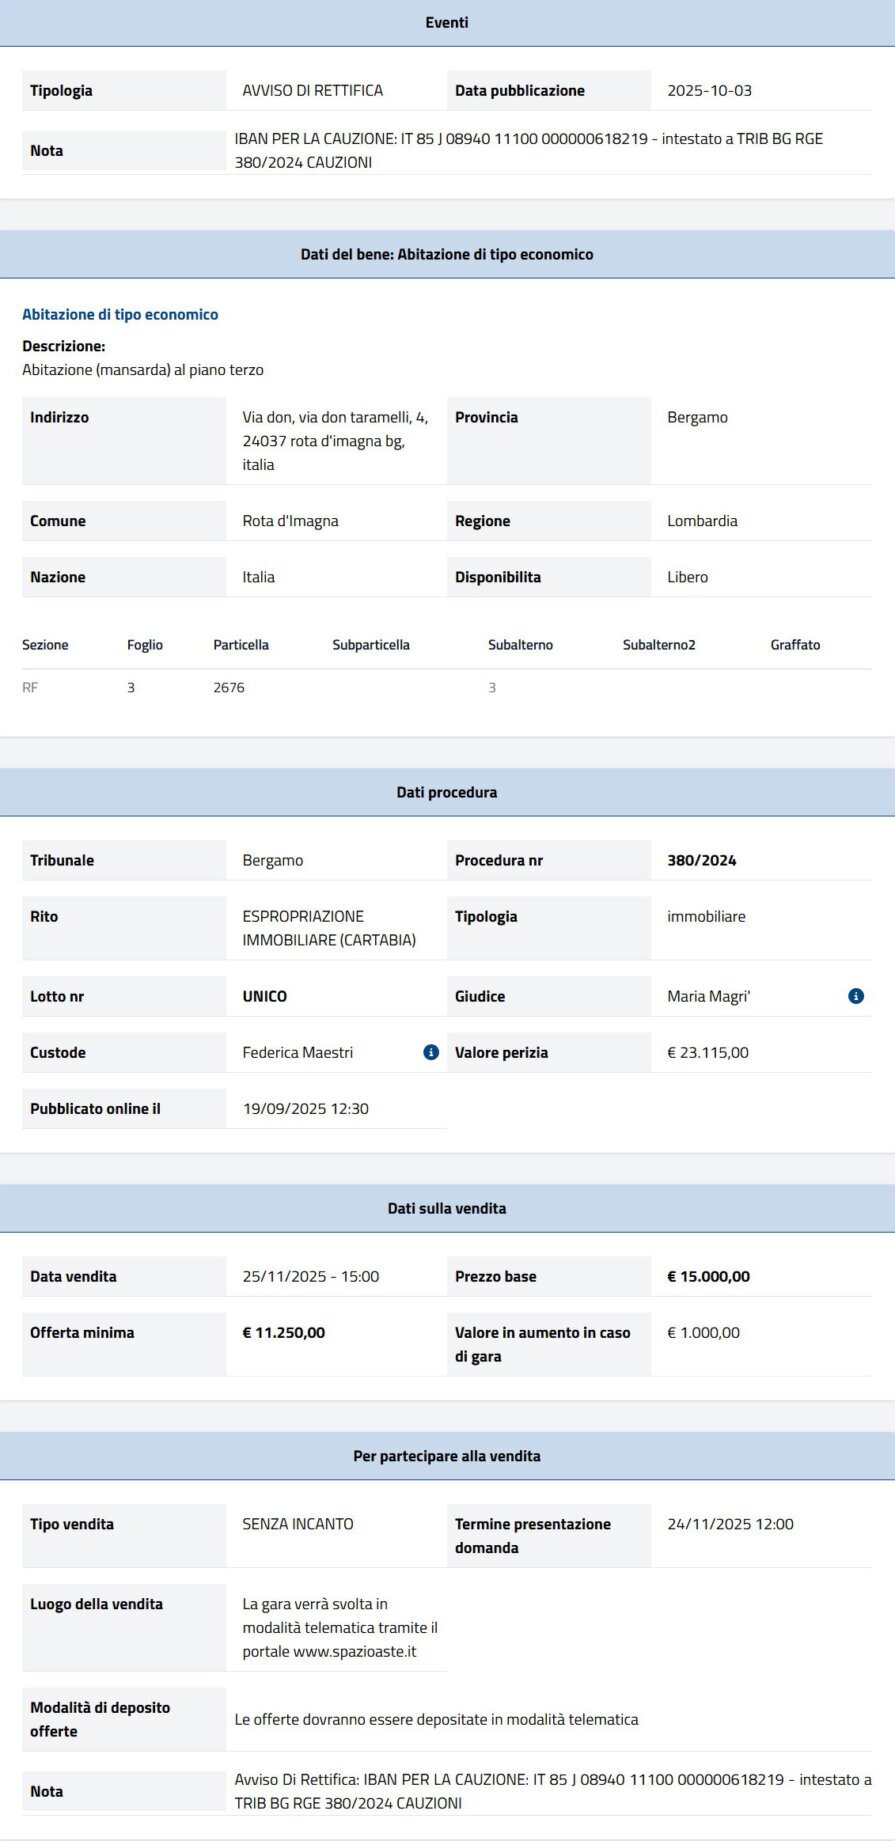Image resolution: width=895 pixels, height=1841 pixels.
Task: Click the Offerta minima amount € 11.250,00
Action: coord(284,1332)
